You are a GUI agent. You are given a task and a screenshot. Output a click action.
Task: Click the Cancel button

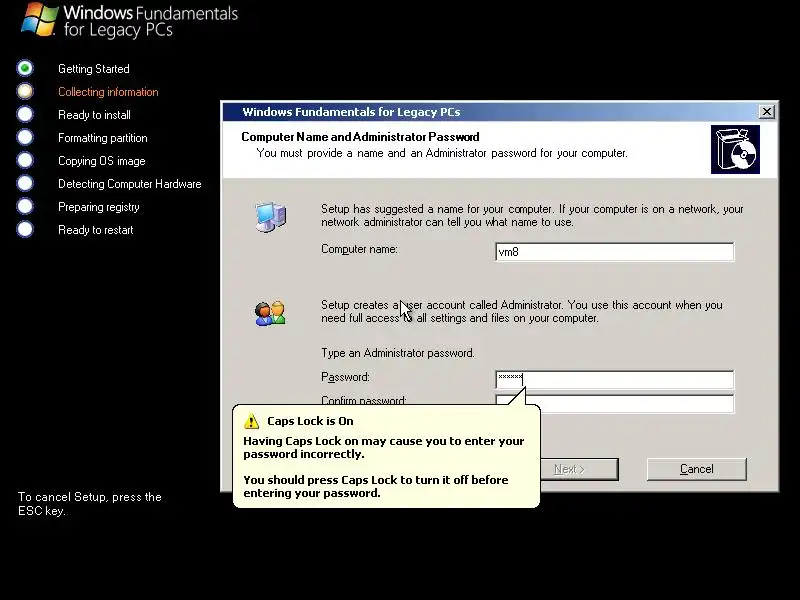696,469
